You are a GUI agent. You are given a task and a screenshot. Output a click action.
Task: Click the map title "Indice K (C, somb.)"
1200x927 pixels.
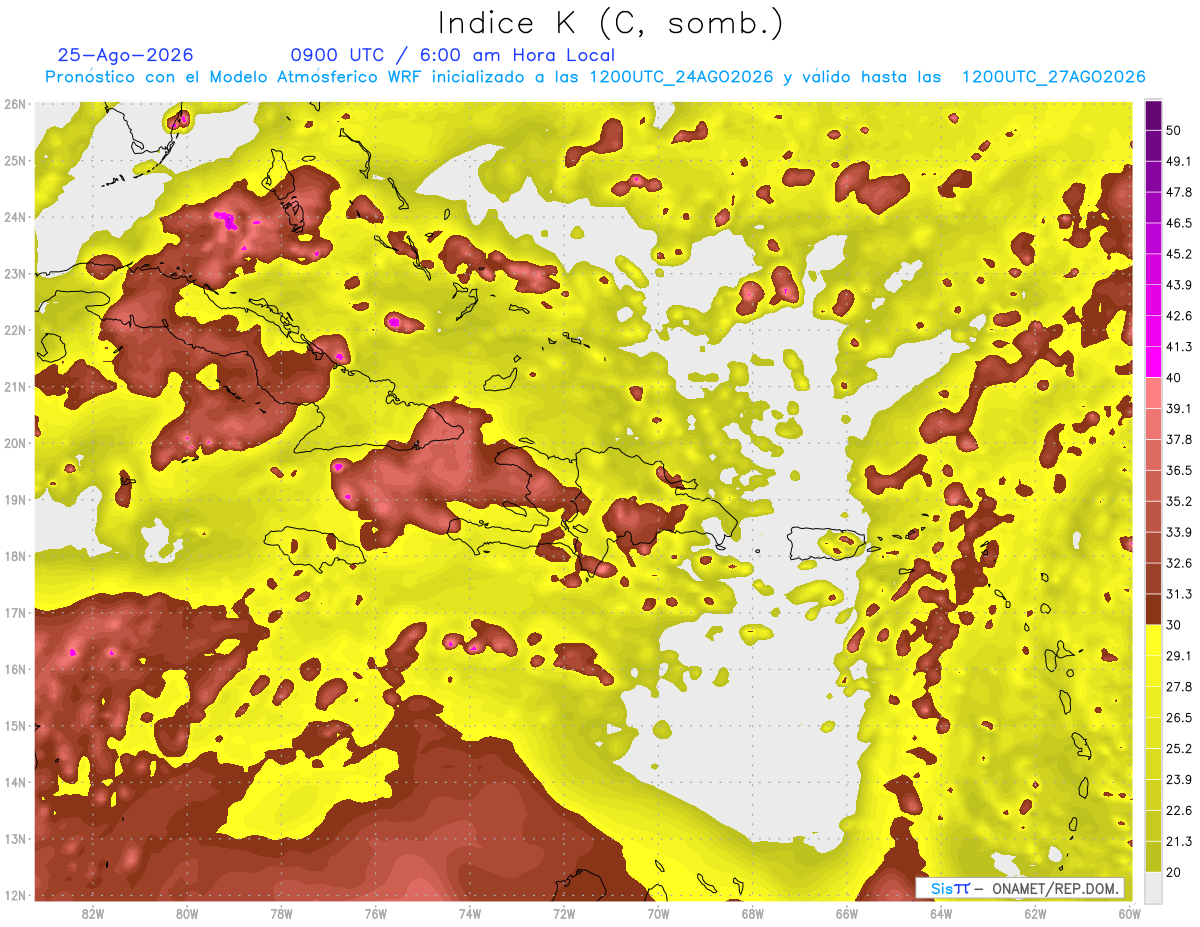pyautogui.click(x=610, y=24)
